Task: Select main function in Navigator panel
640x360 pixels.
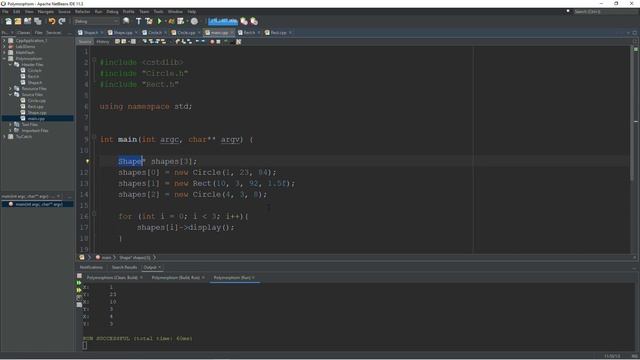Action: (x=39, y=204)
